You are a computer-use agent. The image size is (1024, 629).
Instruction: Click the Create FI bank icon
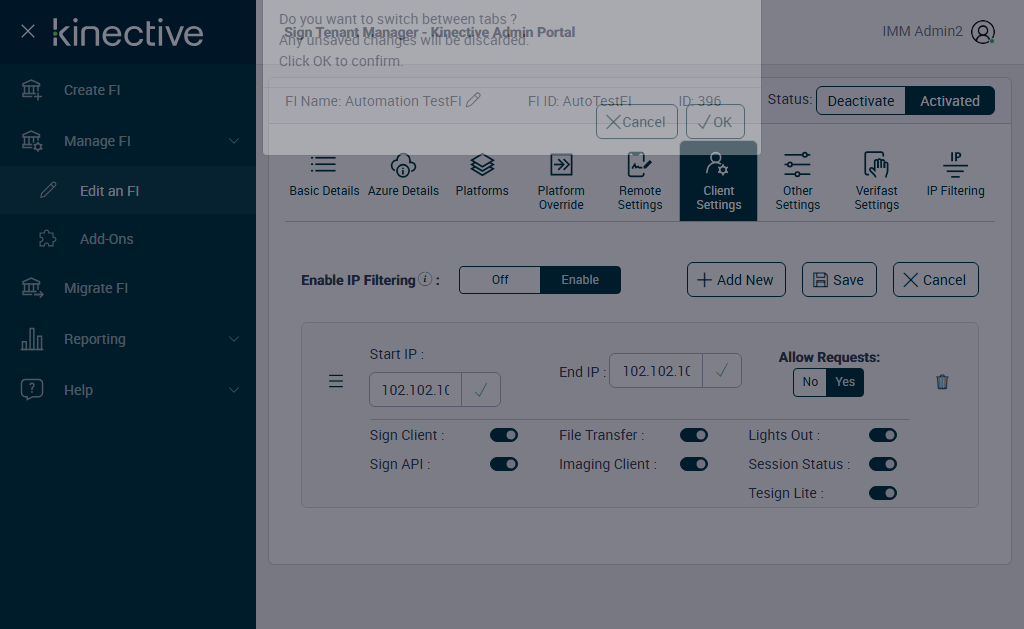(x=31, y=90)
